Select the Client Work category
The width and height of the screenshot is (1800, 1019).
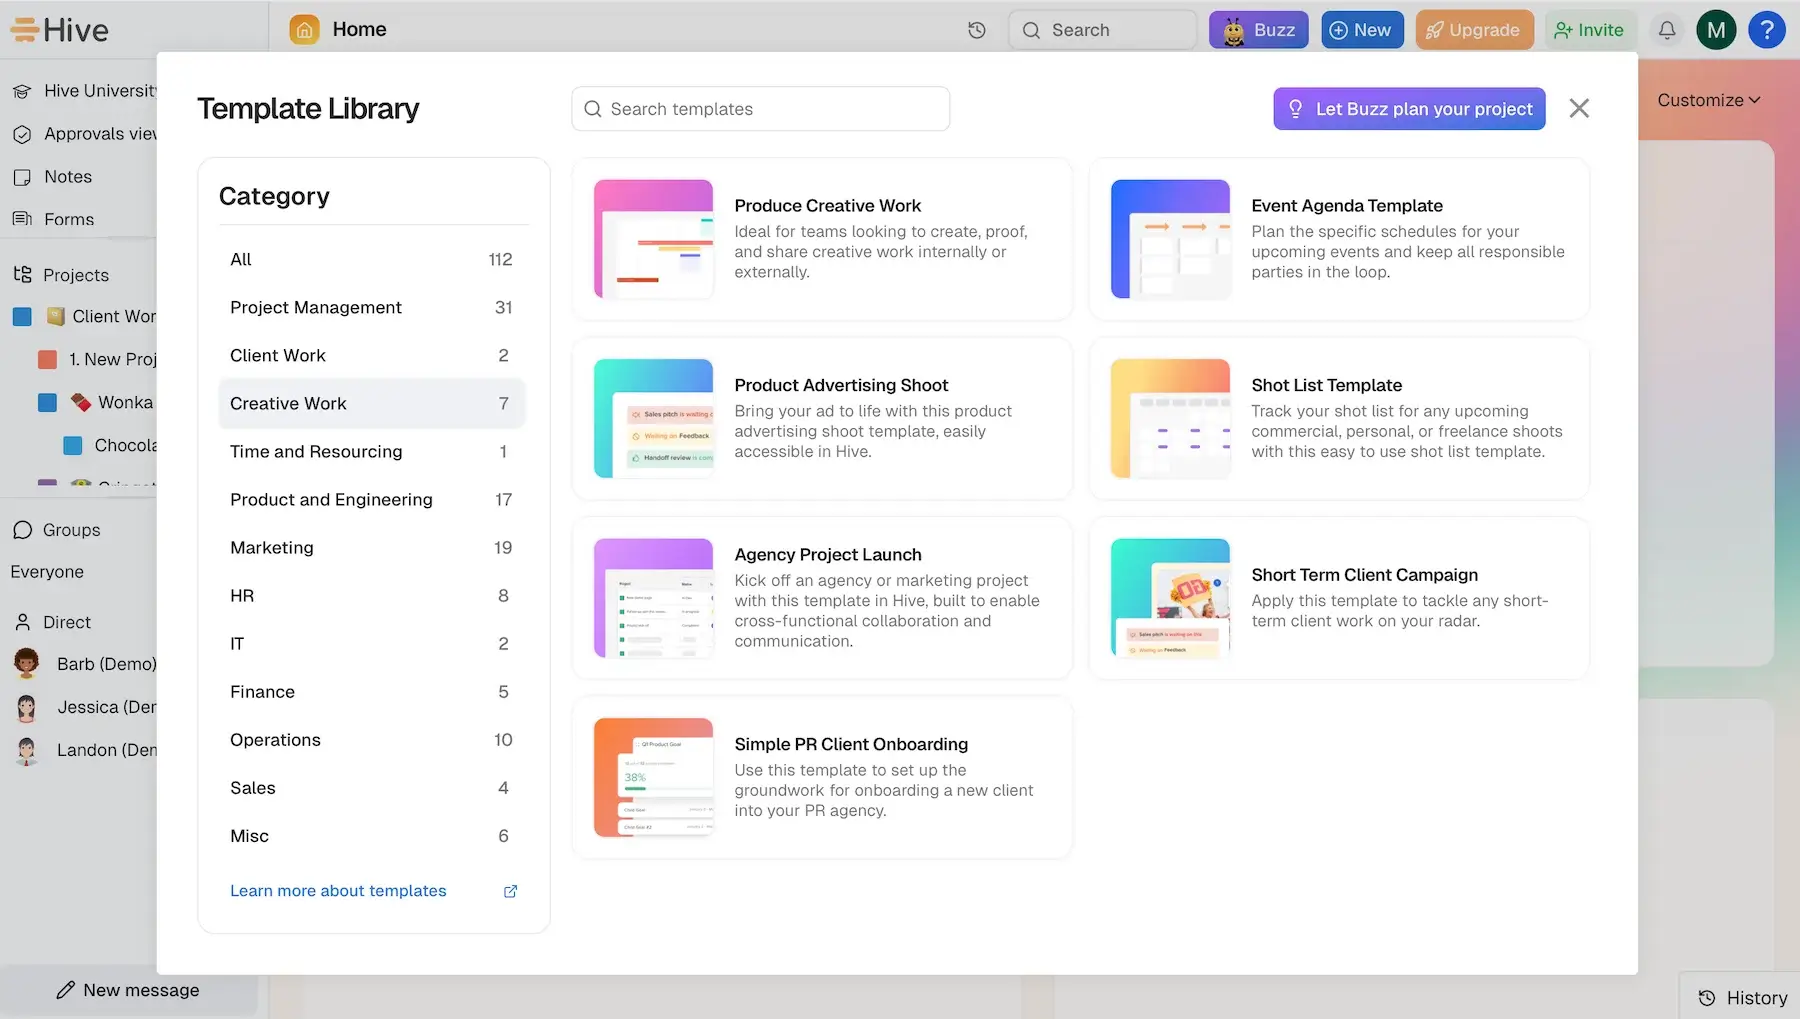click(x=372, y=355)
